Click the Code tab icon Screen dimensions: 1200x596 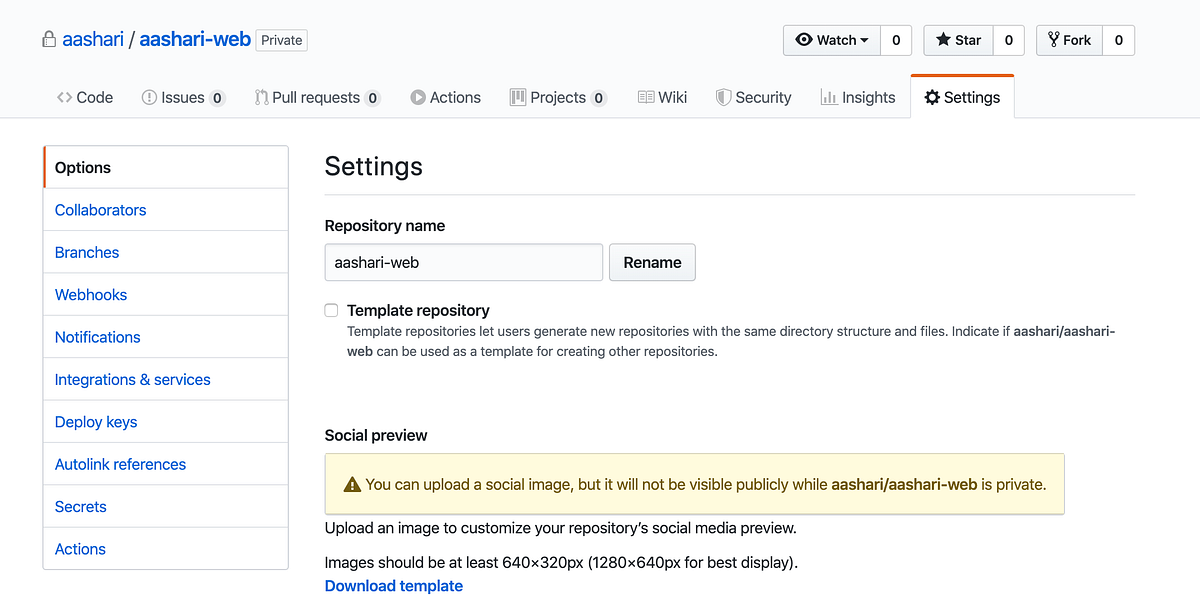pyautogui.click(x=64, y=97)
